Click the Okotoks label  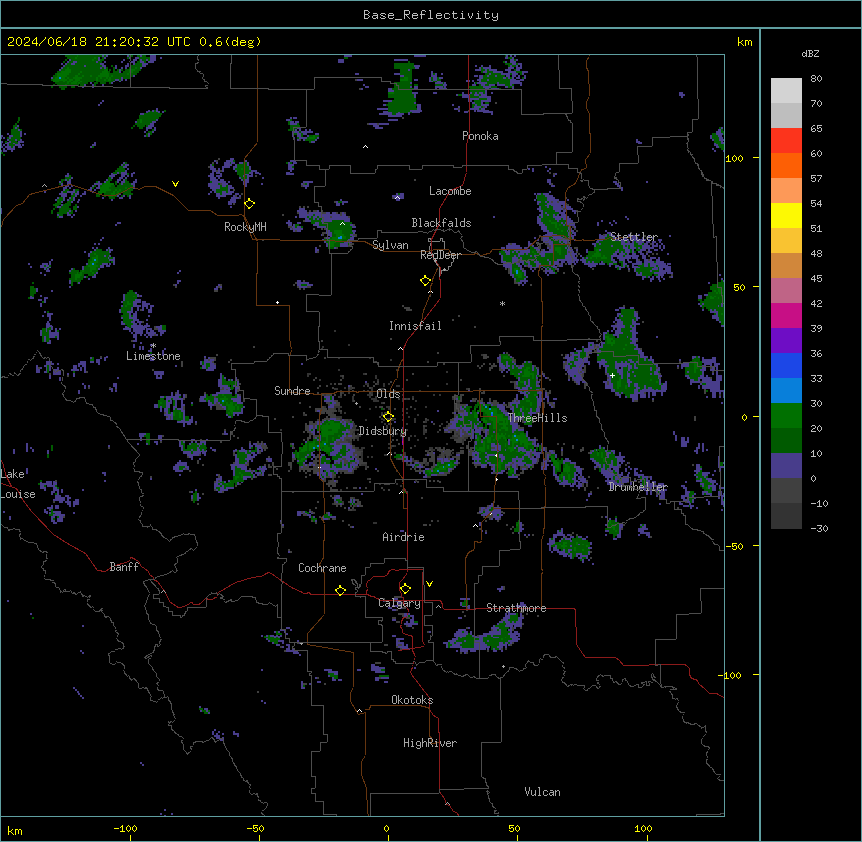coord(412,700)
